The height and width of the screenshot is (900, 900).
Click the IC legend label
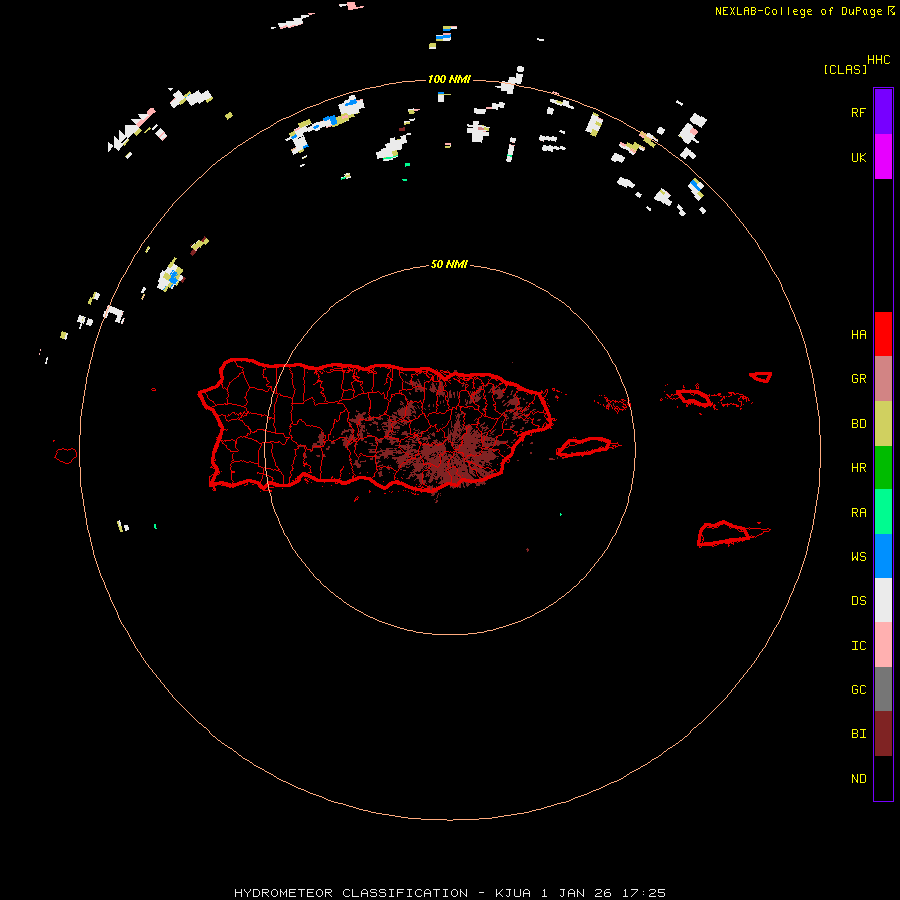pyautogui.click(x=858, y=646)
